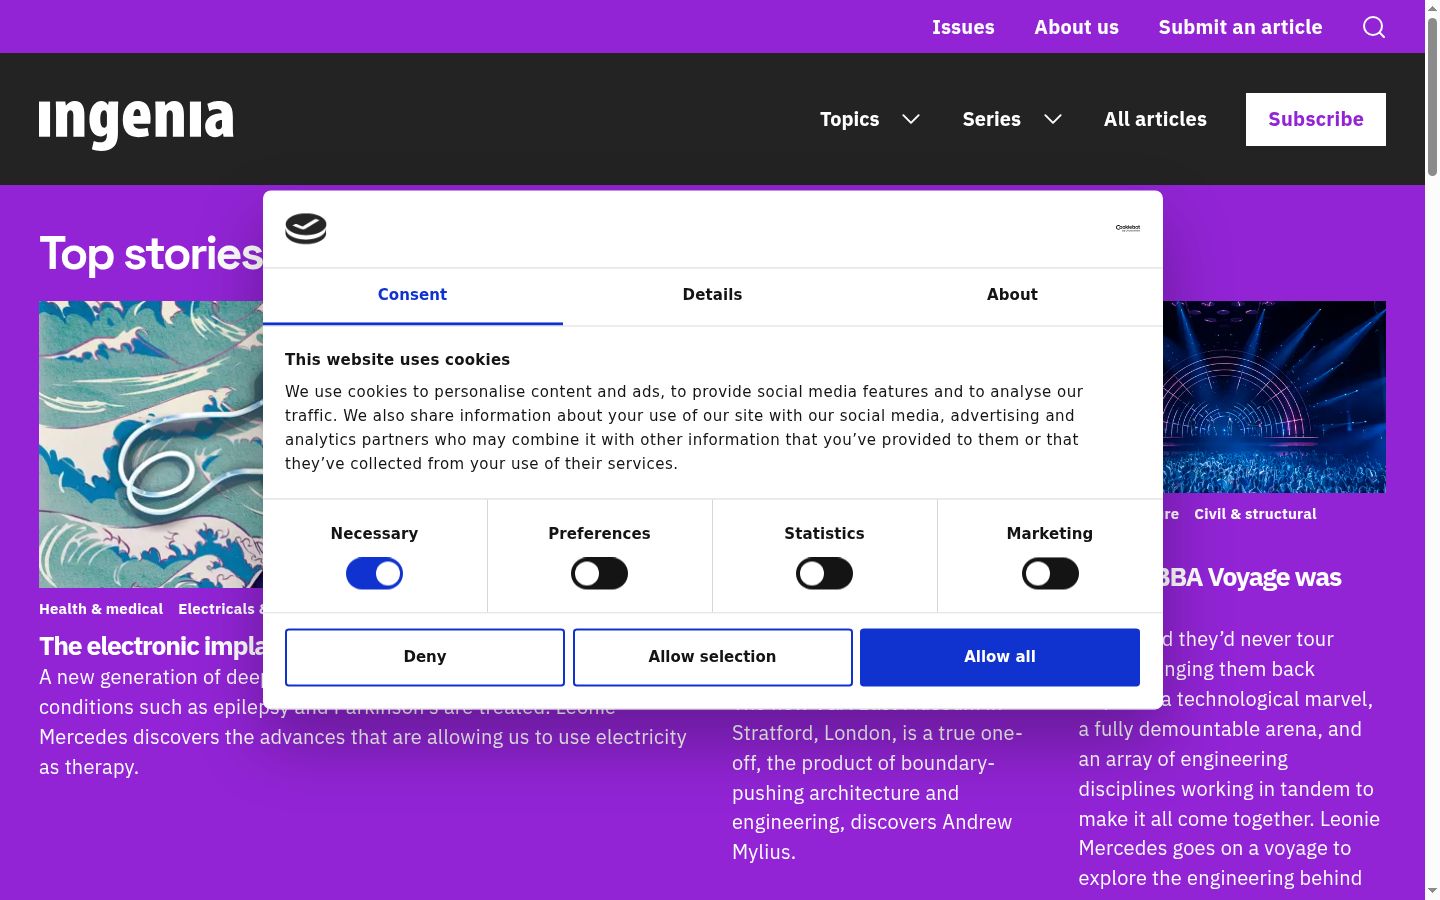Image resolution: width=1440 pixels, height=900 pixels.
Task: Open the concert arena article thumbnail
Action: [x=1274, y=397]
